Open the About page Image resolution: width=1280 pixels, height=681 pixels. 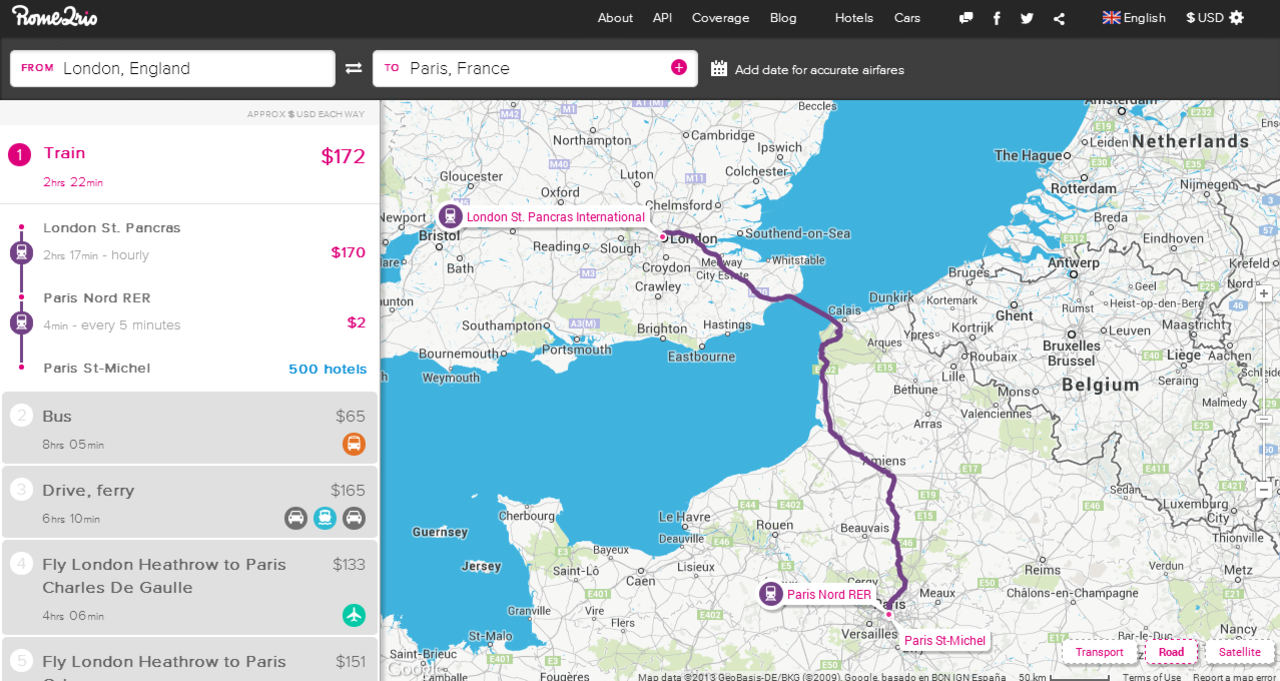tap(615, 17)
